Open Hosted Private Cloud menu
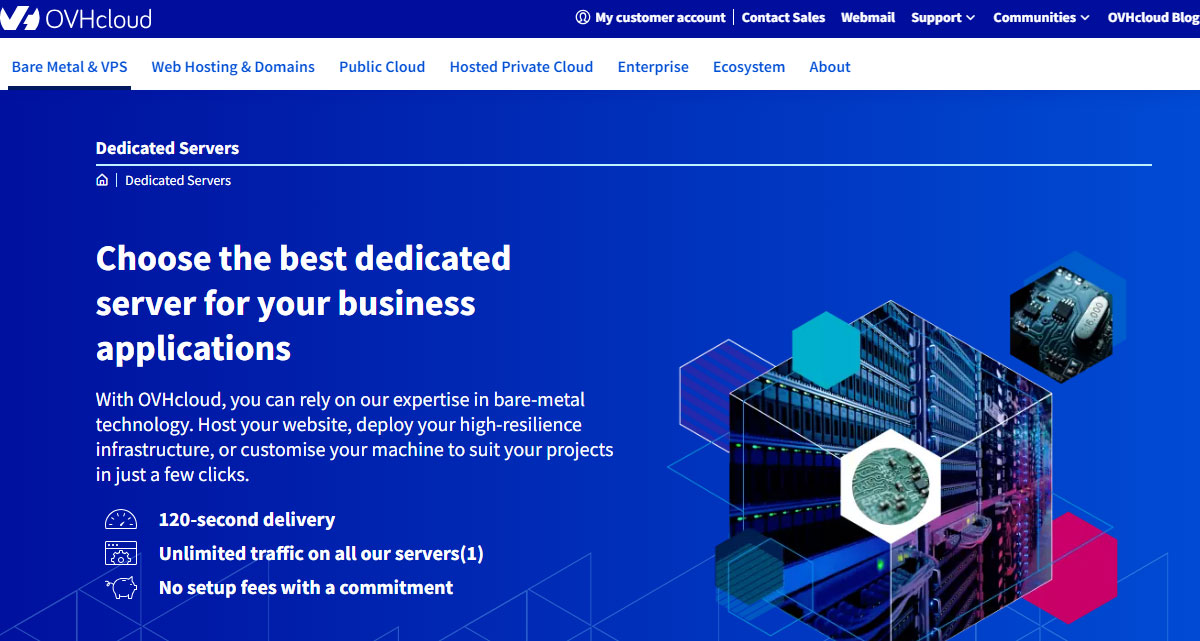This screenshot has width=1200, height=641. coord(521,67)
